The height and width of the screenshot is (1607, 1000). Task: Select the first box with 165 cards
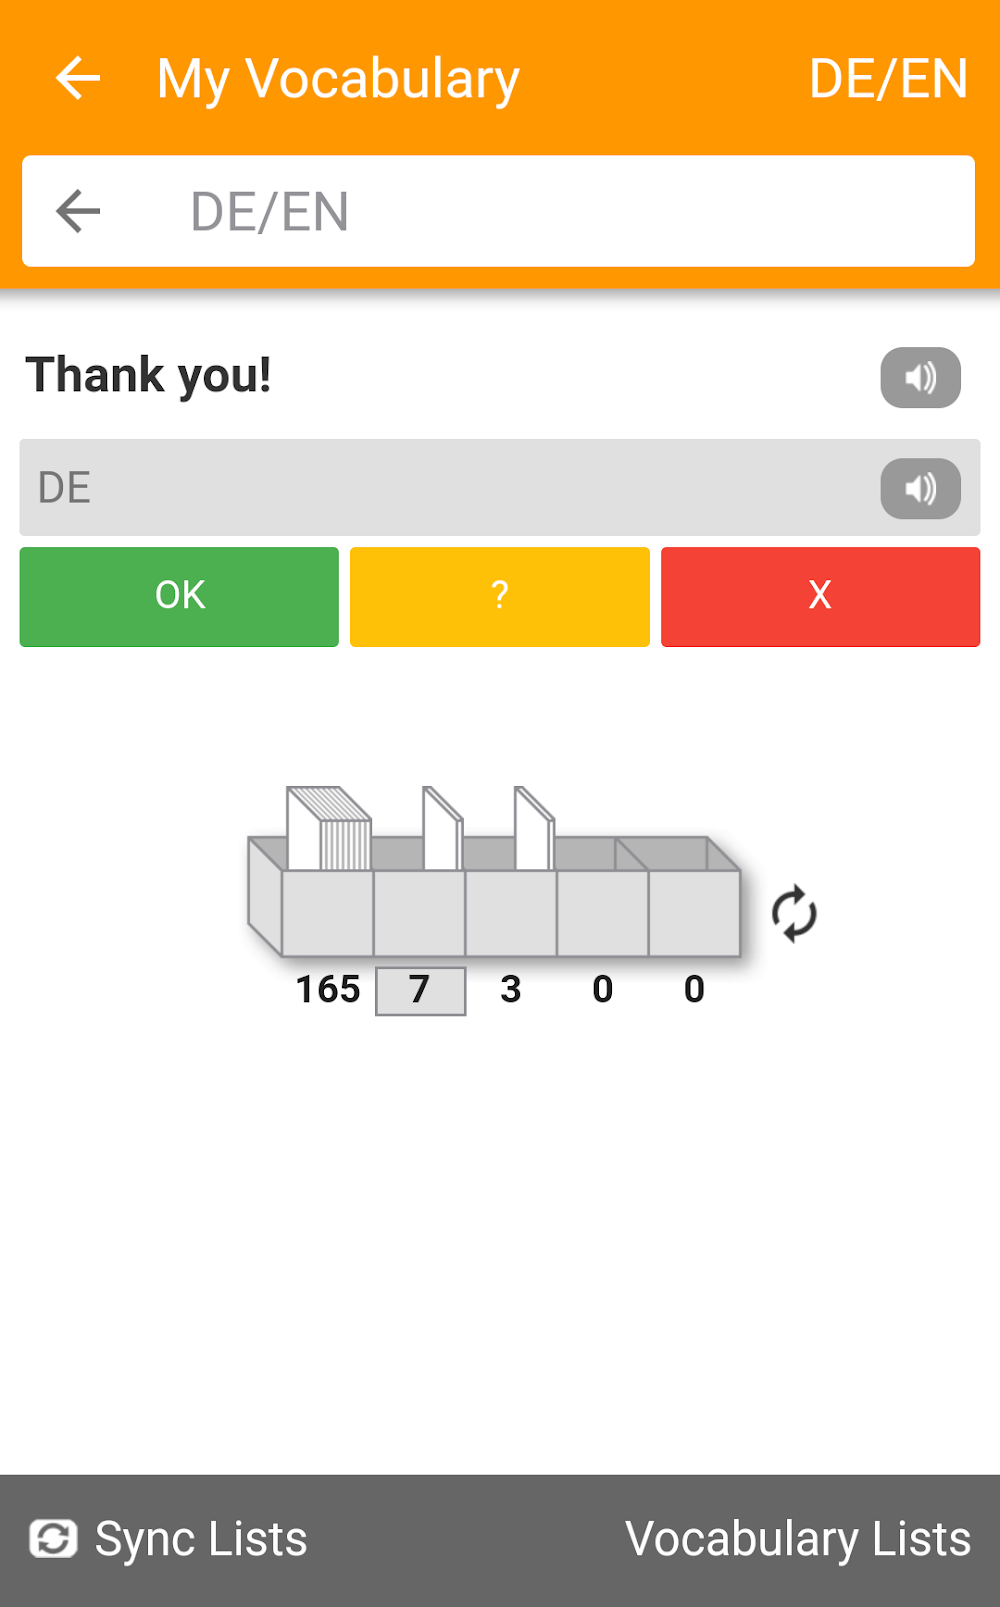[327, 989]
